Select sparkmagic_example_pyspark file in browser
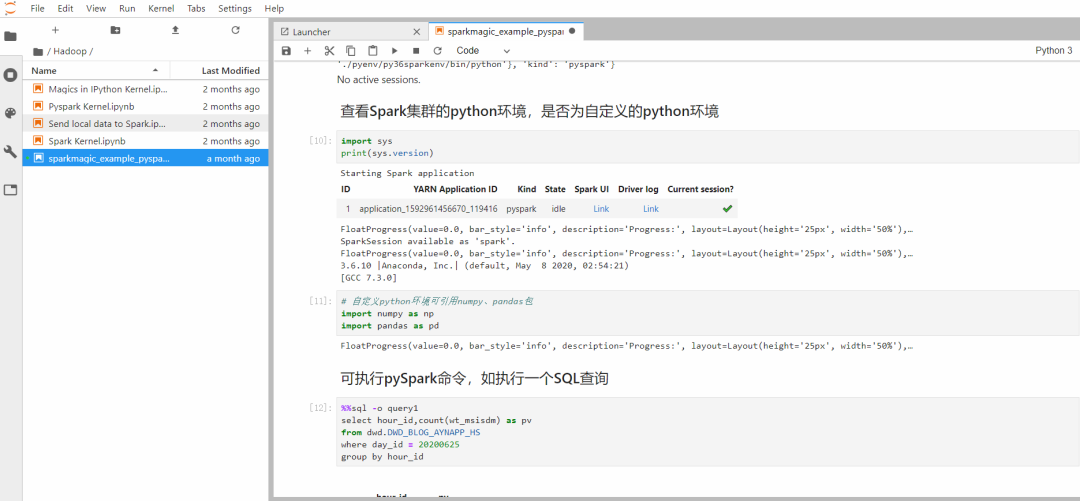 pos(145,158)
